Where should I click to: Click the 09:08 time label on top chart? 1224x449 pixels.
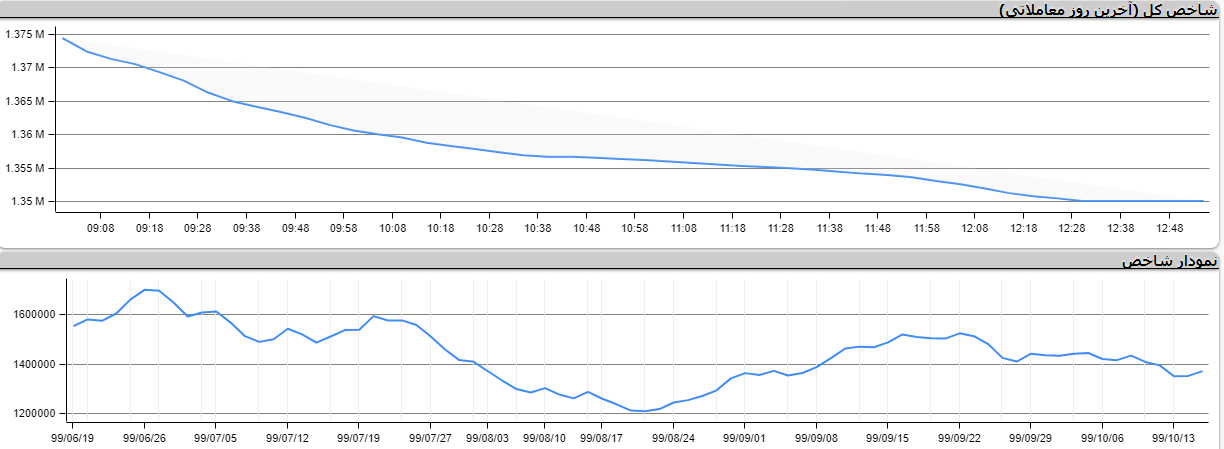click(x=100, y=228)
